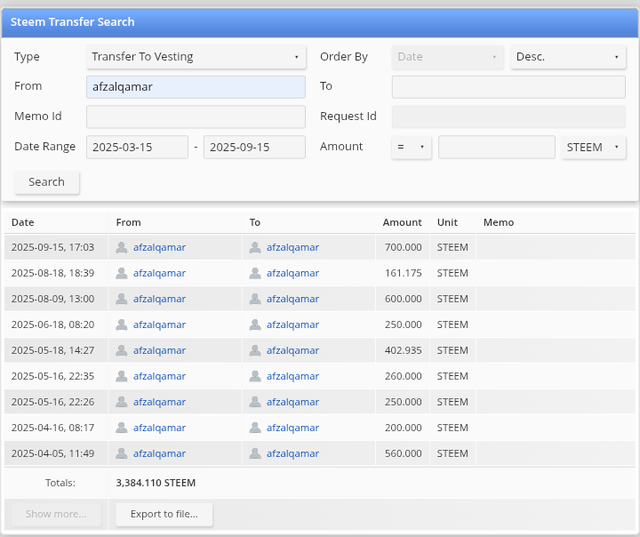Click the Export to file... button
Image resolution: width=640 pixels, height=537 pixels.
click(x=164, y=514)
